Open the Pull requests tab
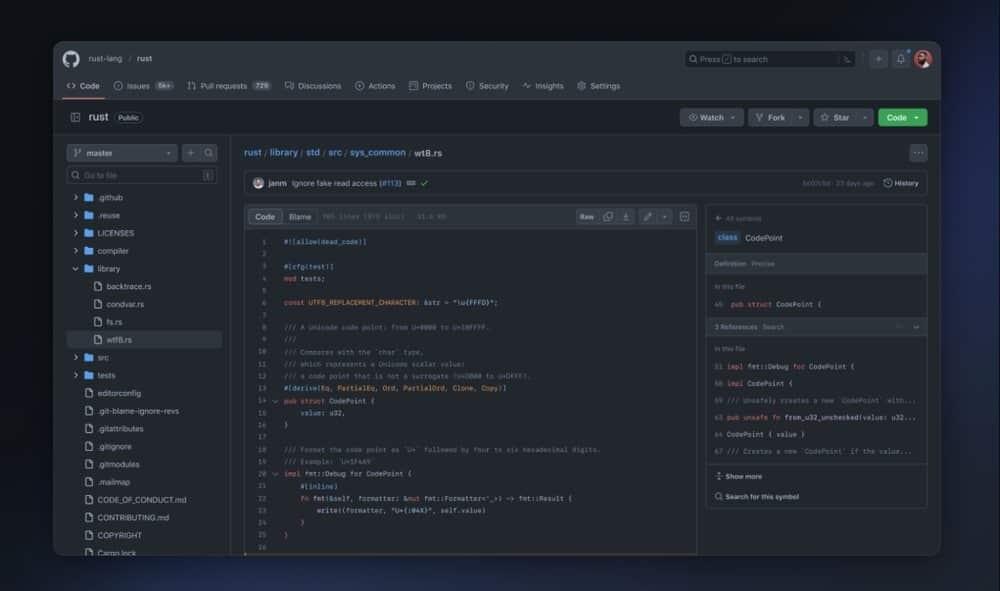 click(x=220, y=86)
